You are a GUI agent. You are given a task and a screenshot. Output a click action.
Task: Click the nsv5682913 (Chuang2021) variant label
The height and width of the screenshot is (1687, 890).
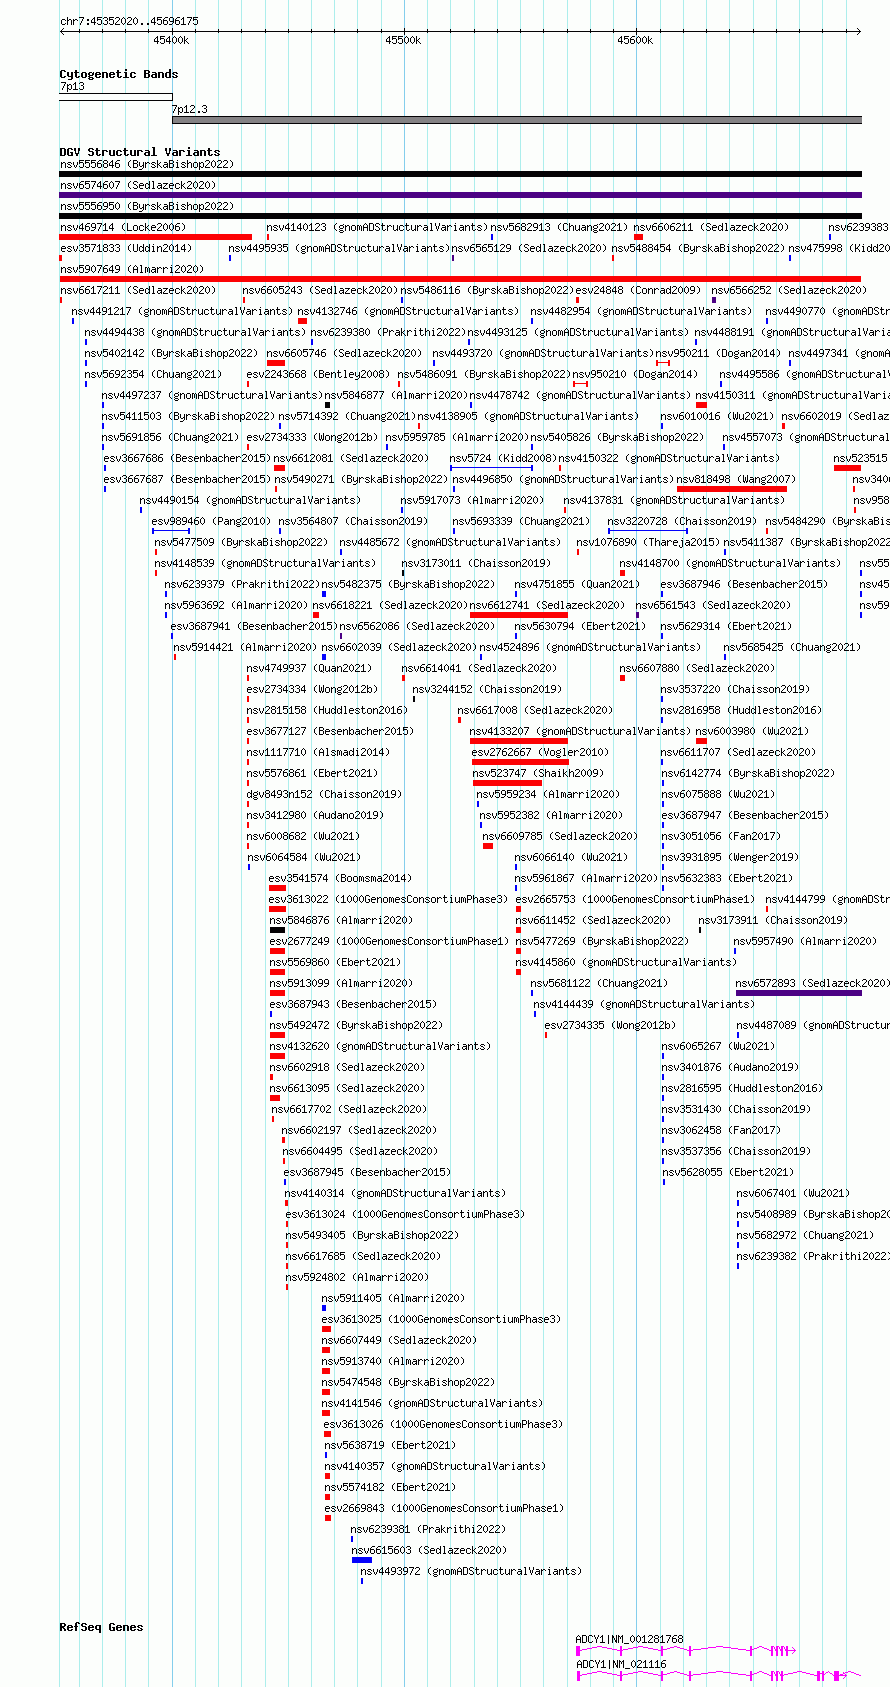pyautogui.click(x=559, y=227)
